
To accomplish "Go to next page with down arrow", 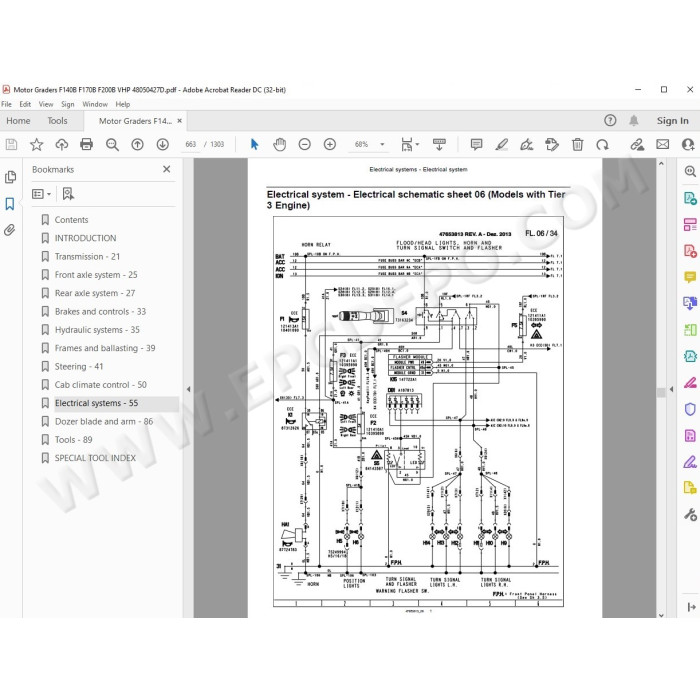I will [x=162, y=144].
